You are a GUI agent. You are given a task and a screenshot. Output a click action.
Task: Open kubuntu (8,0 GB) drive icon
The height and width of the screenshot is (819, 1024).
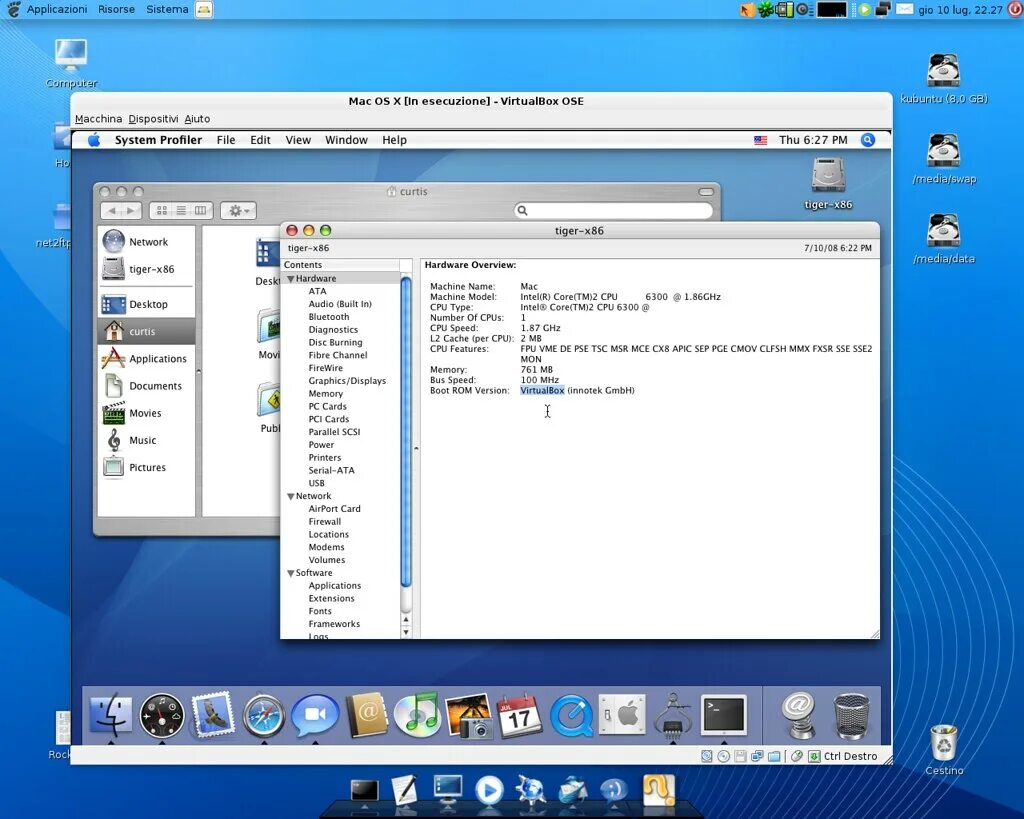point(944,78)
